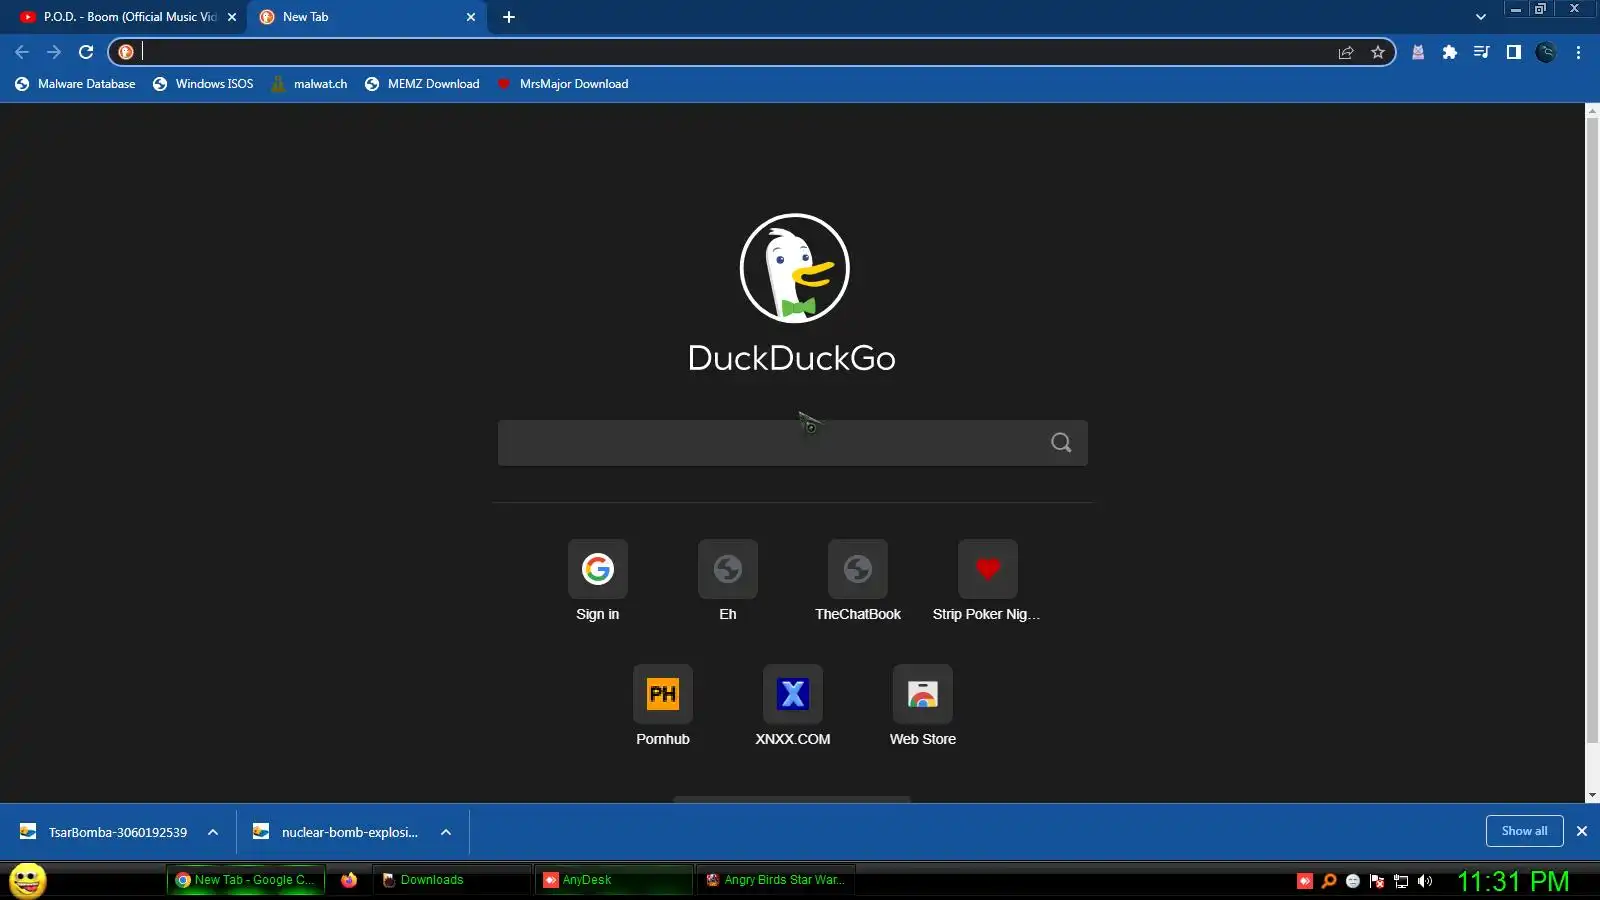Close the P.O.D. - Boom tab
Image resolution: width=1600 pixels, height=900 pixels.
pos(232,17)
